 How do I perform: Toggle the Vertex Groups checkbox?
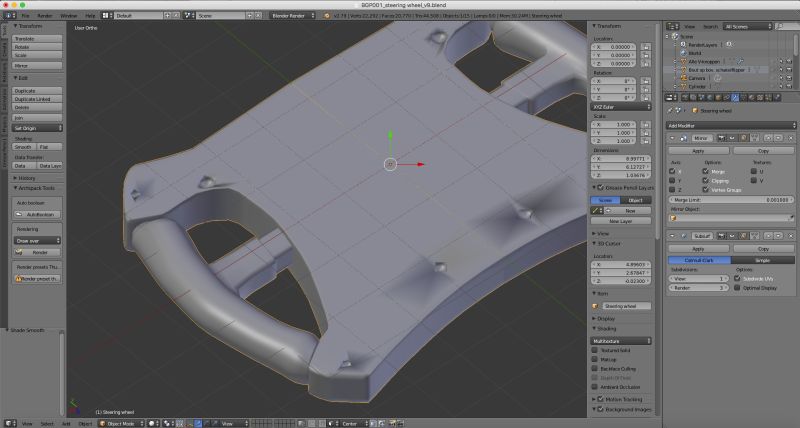706,189
